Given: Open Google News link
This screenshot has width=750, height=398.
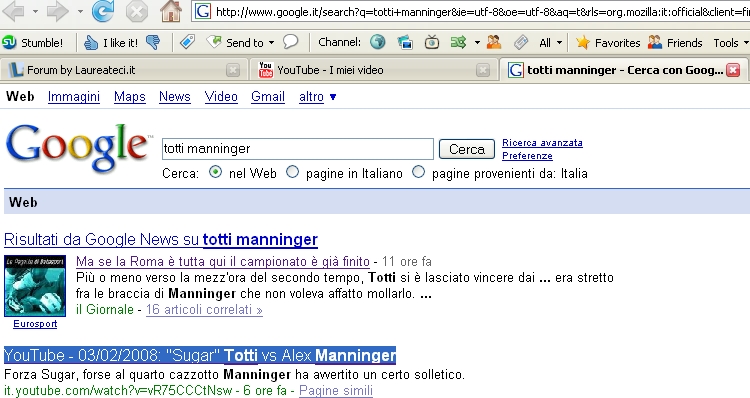Looking at the screenshot, I should [x=175, y=97].
